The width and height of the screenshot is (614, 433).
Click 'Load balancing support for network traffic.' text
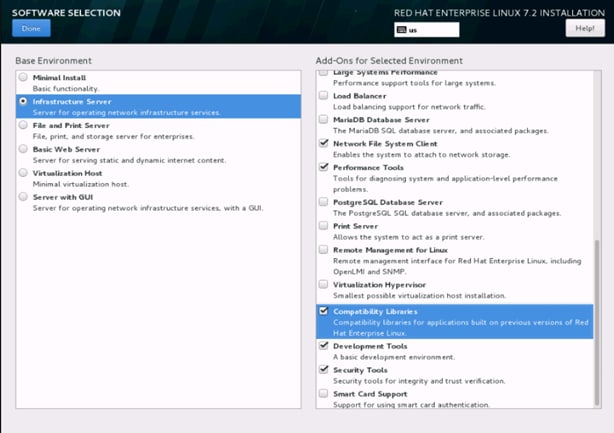[409, 107]
